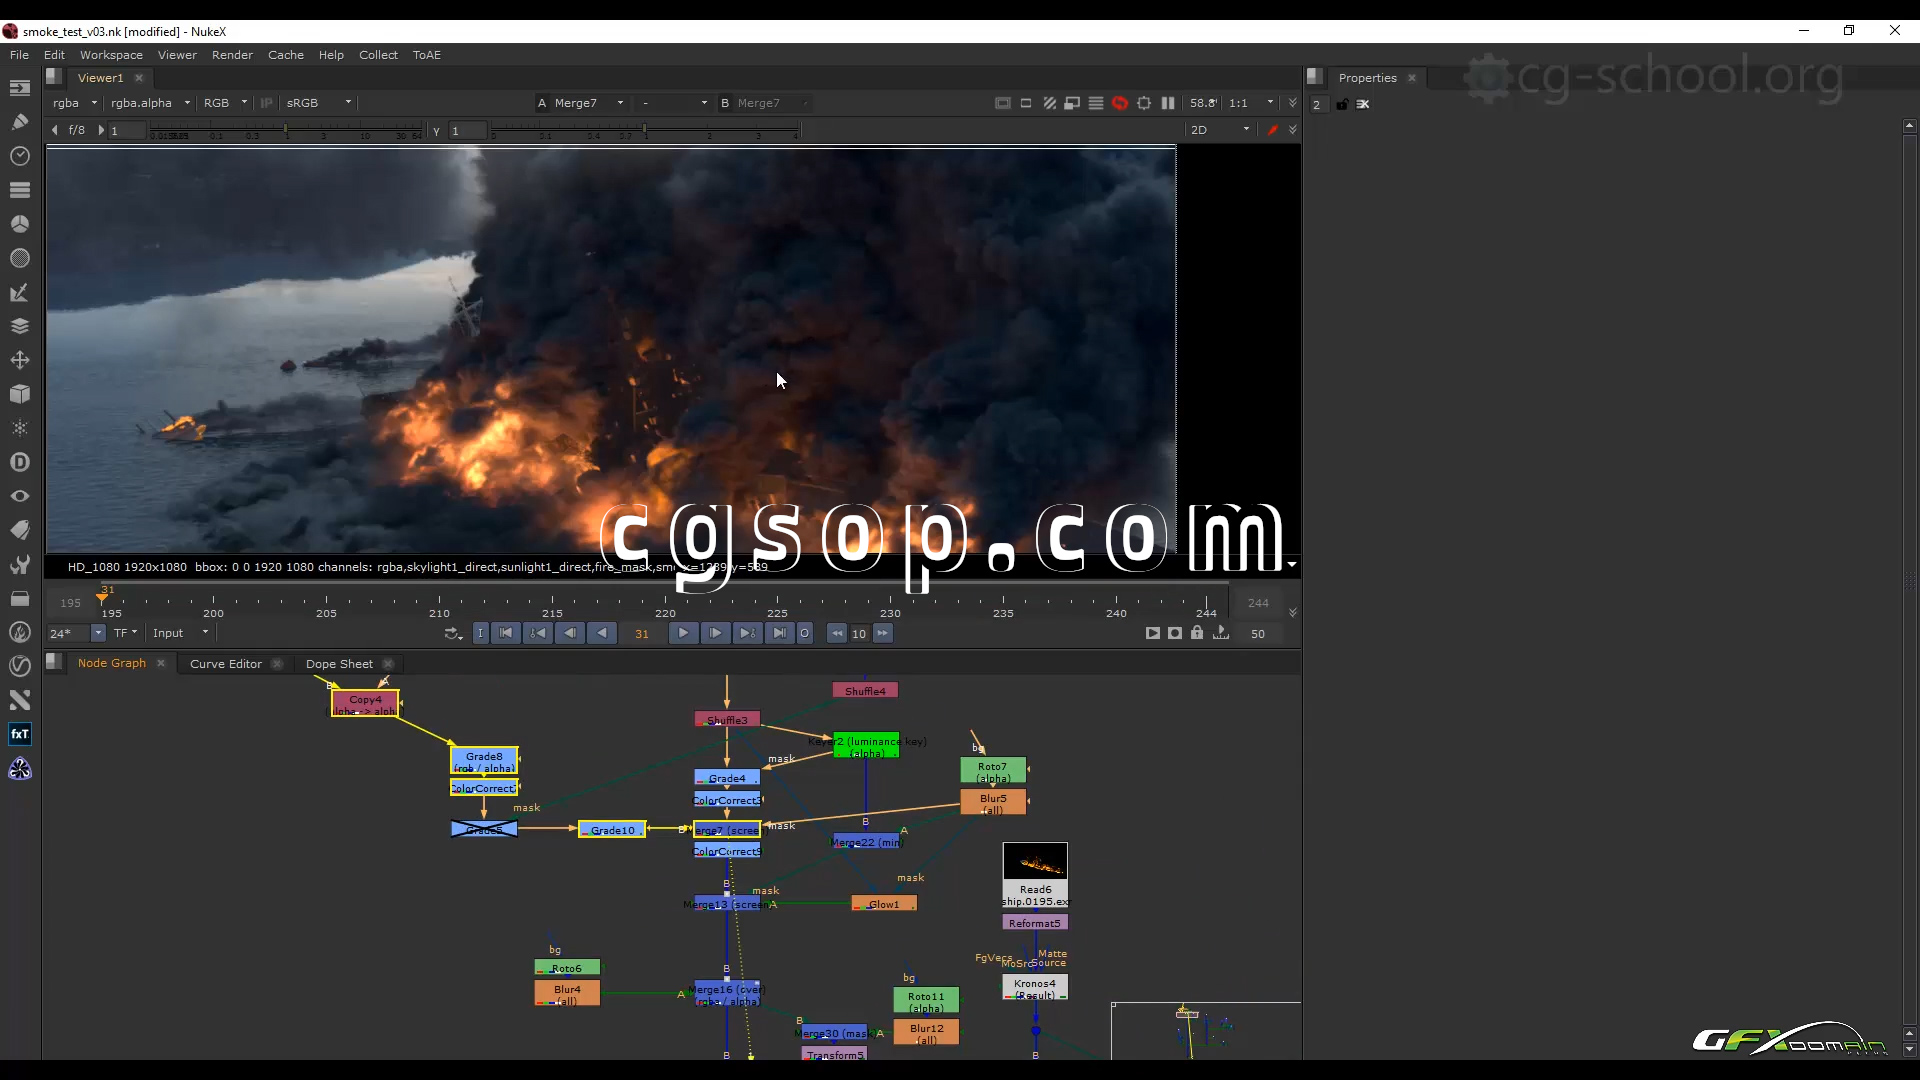Open the sRGB viewer process dropdown
This screenshot has width=1920, height=1080.
(319, 103)
